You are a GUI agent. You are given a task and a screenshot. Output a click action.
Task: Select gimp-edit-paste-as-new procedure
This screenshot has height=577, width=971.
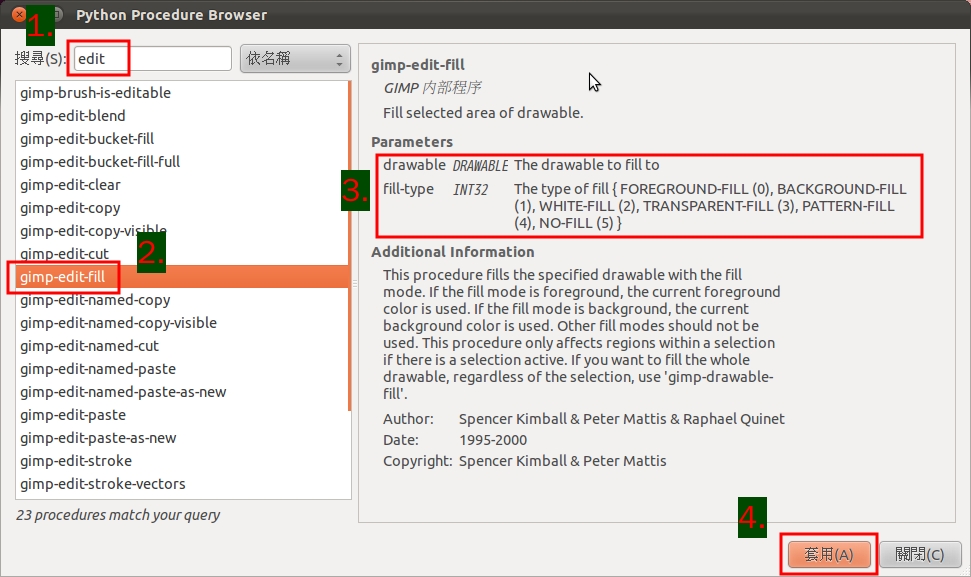(x=182, y=438)
